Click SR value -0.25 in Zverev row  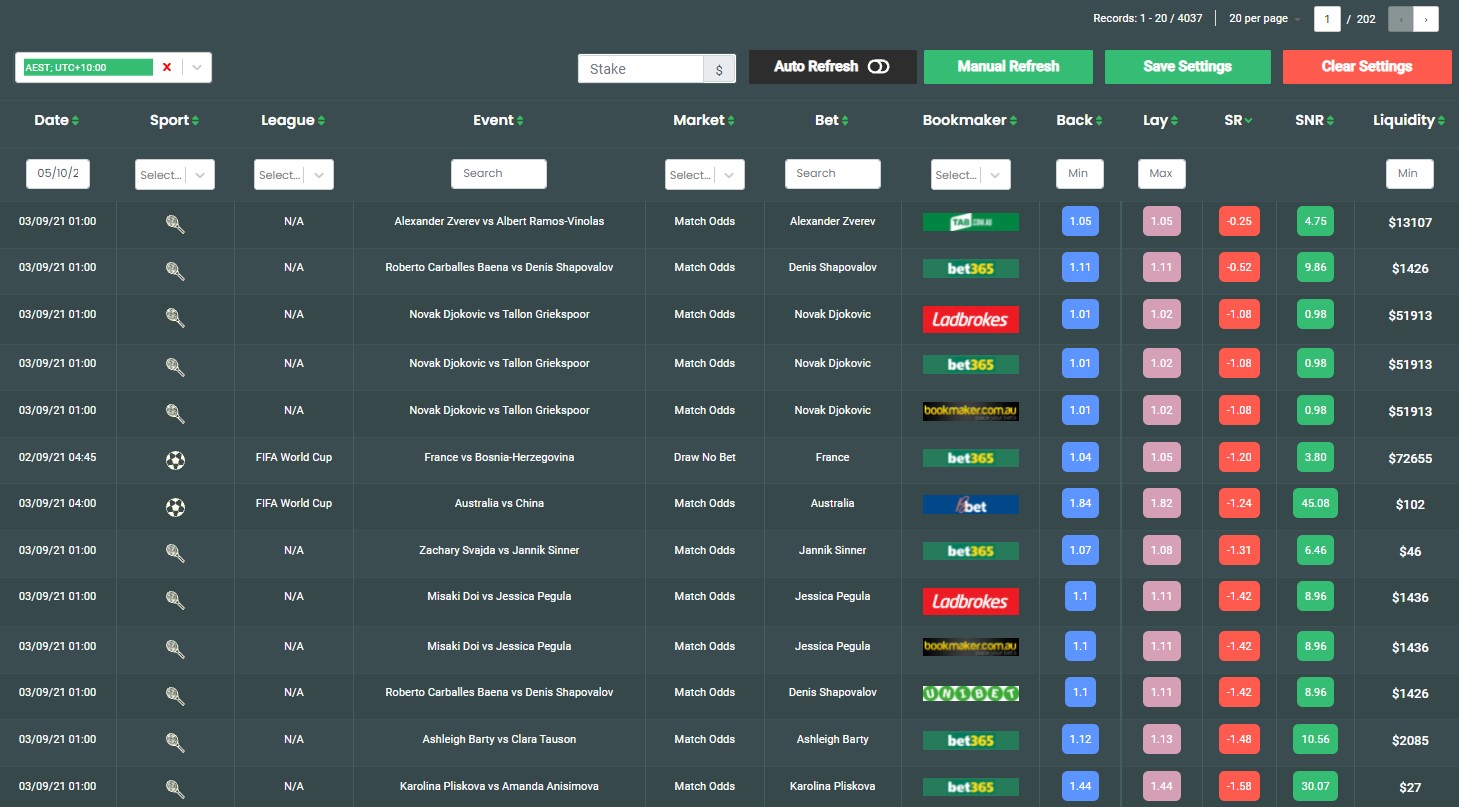pyautogui.click(x=1240, y=222)
